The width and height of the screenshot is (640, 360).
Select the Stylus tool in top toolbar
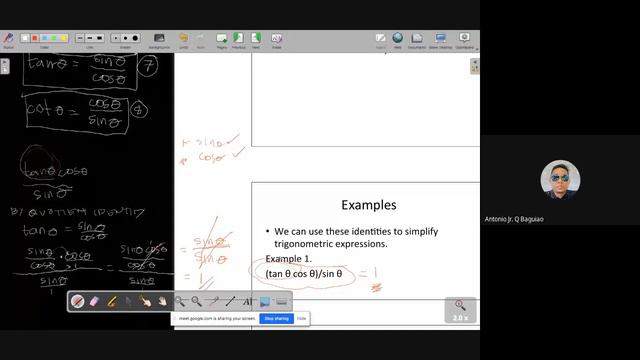8,40
